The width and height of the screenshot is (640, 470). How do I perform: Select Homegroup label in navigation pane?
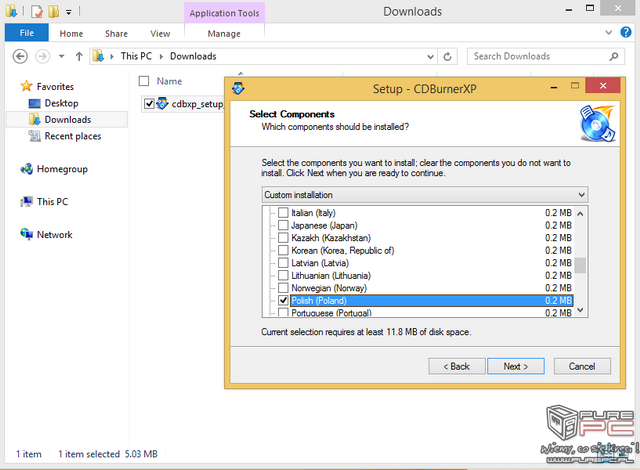pos(62,169)
